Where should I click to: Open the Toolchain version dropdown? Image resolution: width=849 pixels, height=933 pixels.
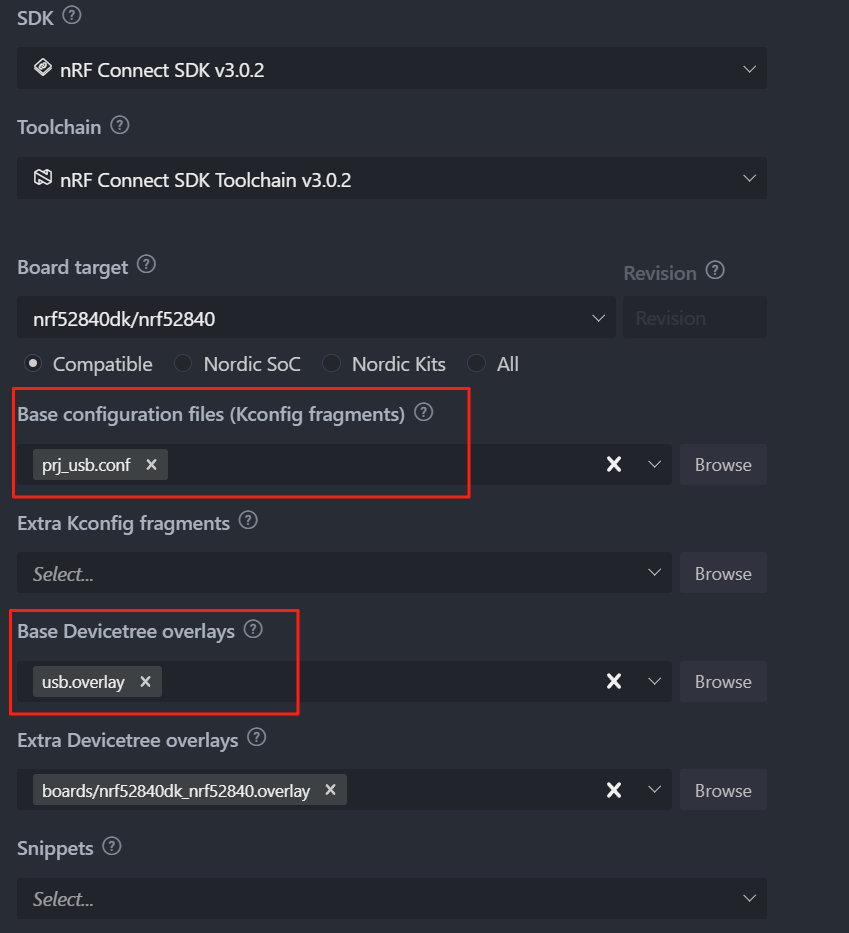(x=392, y=179)
